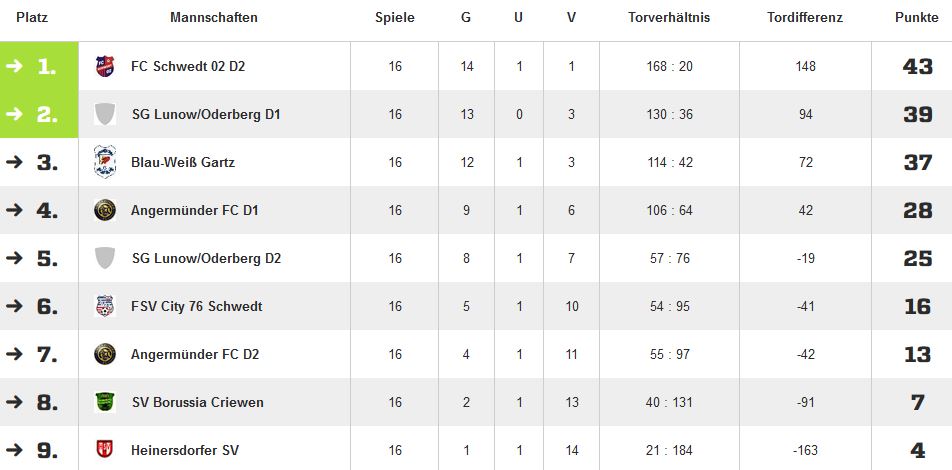Select the Torverhältnis column header

point(669,18)
